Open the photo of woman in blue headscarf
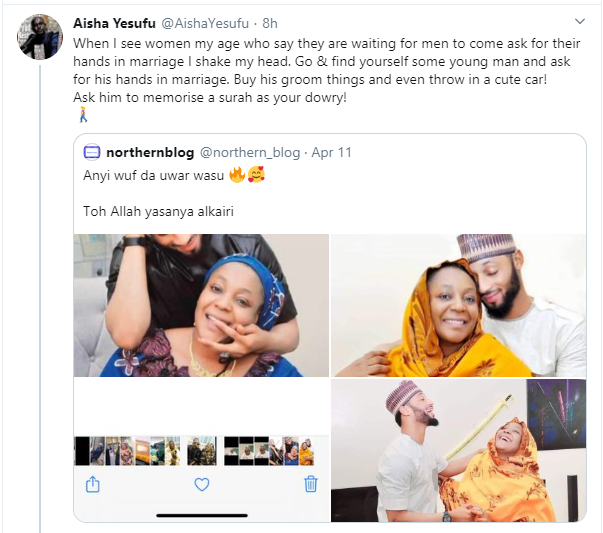 coord(201,305)
